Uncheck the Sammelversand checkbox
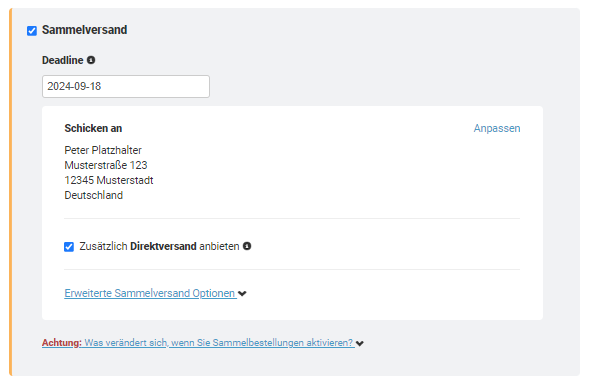This screenshot has height=383, width=589. click(32, 31)
